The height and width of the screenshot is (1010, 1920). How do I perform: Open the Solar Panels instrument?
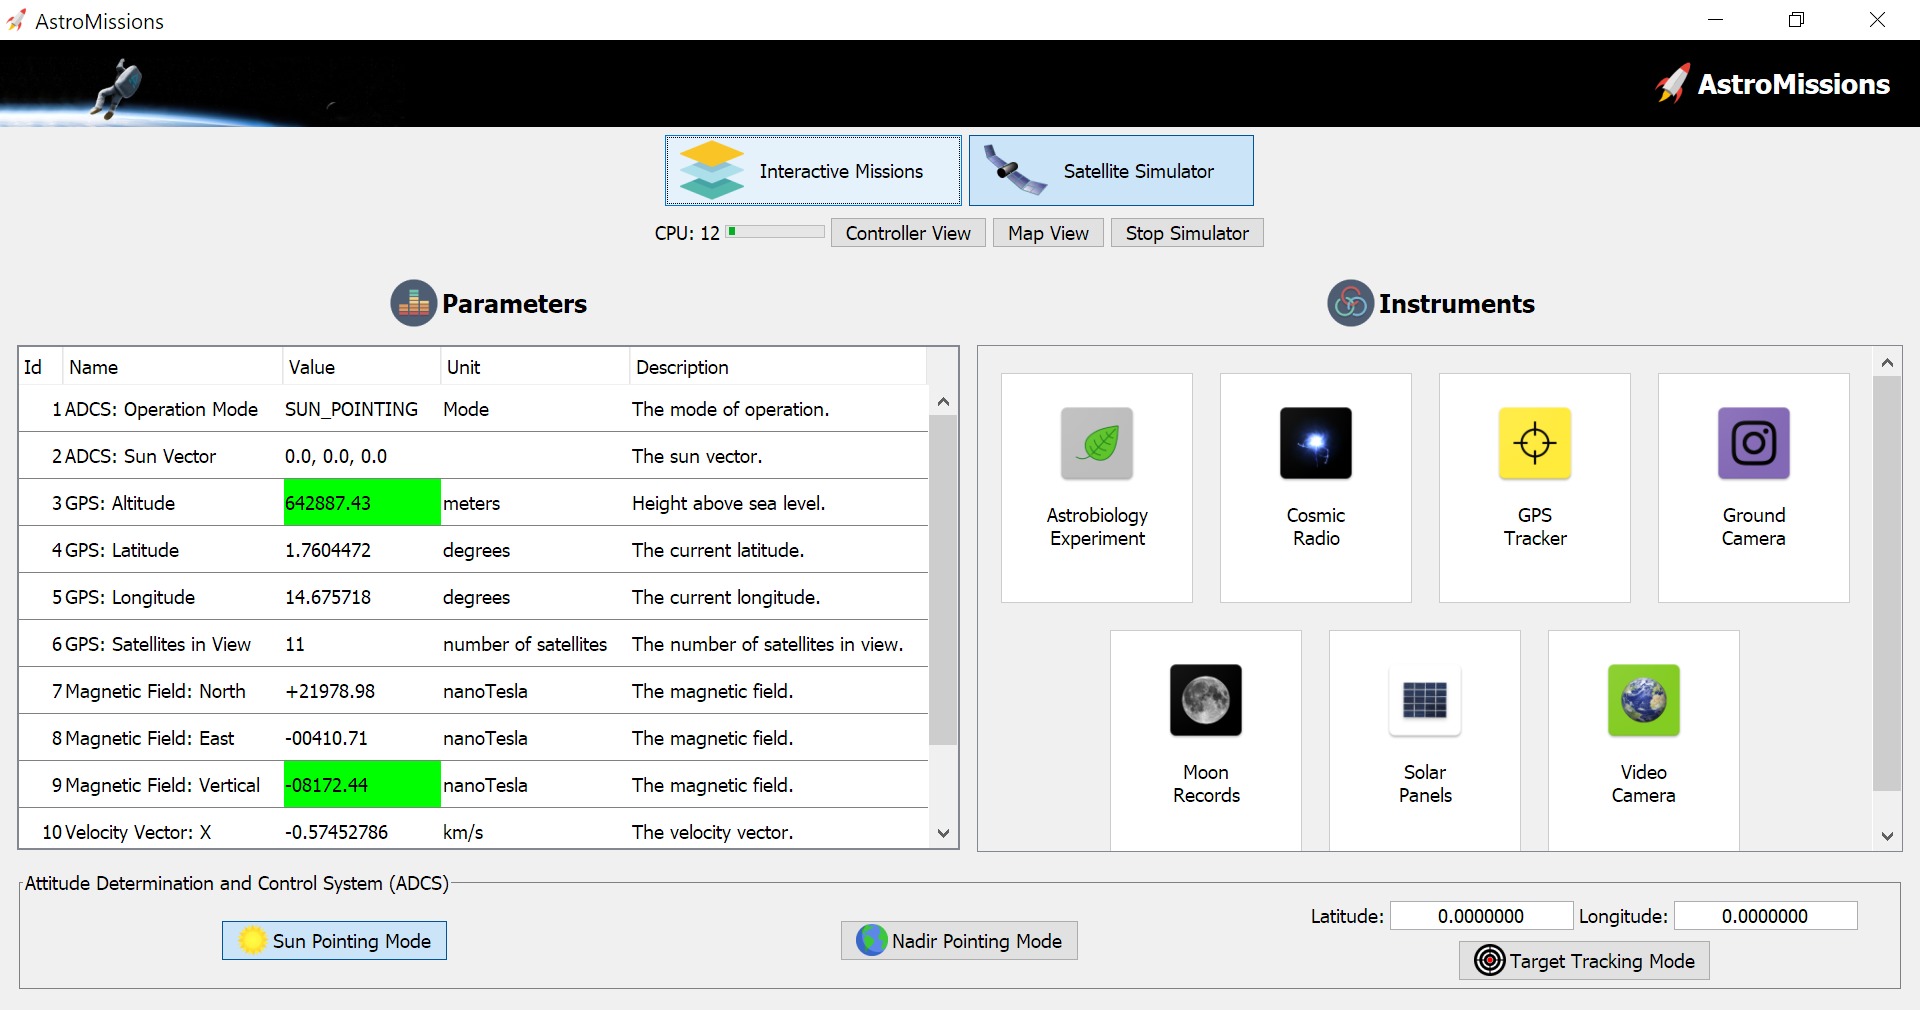[x=1424, y=740]
